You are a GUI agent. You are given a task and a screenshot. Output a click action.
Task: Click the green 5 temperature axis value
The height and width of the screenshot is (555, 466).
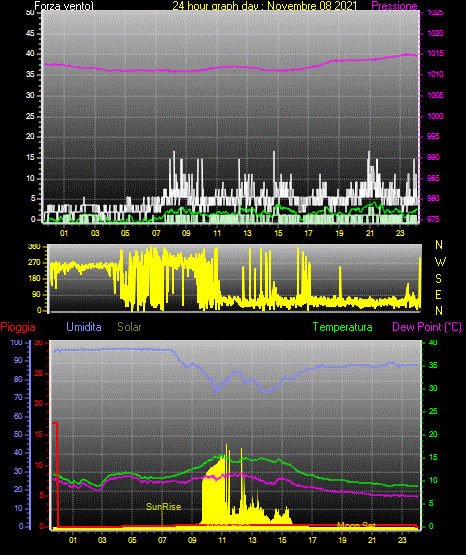click(431, 503)
